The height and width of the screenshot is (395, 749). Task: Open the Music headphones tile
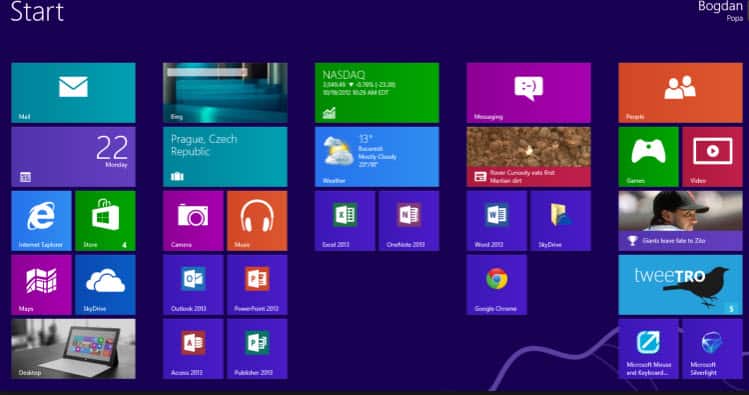click(x=257, y=221)
